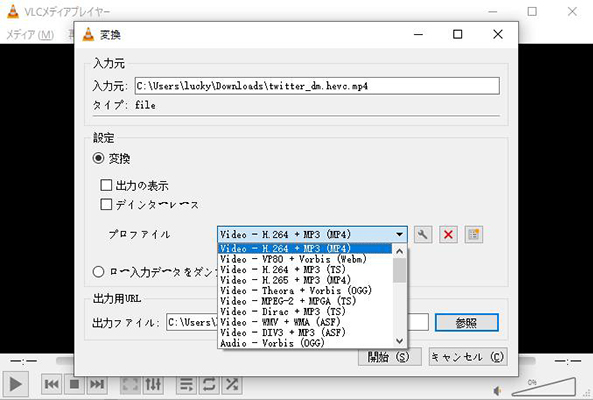
Task: Click the 開始 (S) start button
Action: click(x=390, y=357)
